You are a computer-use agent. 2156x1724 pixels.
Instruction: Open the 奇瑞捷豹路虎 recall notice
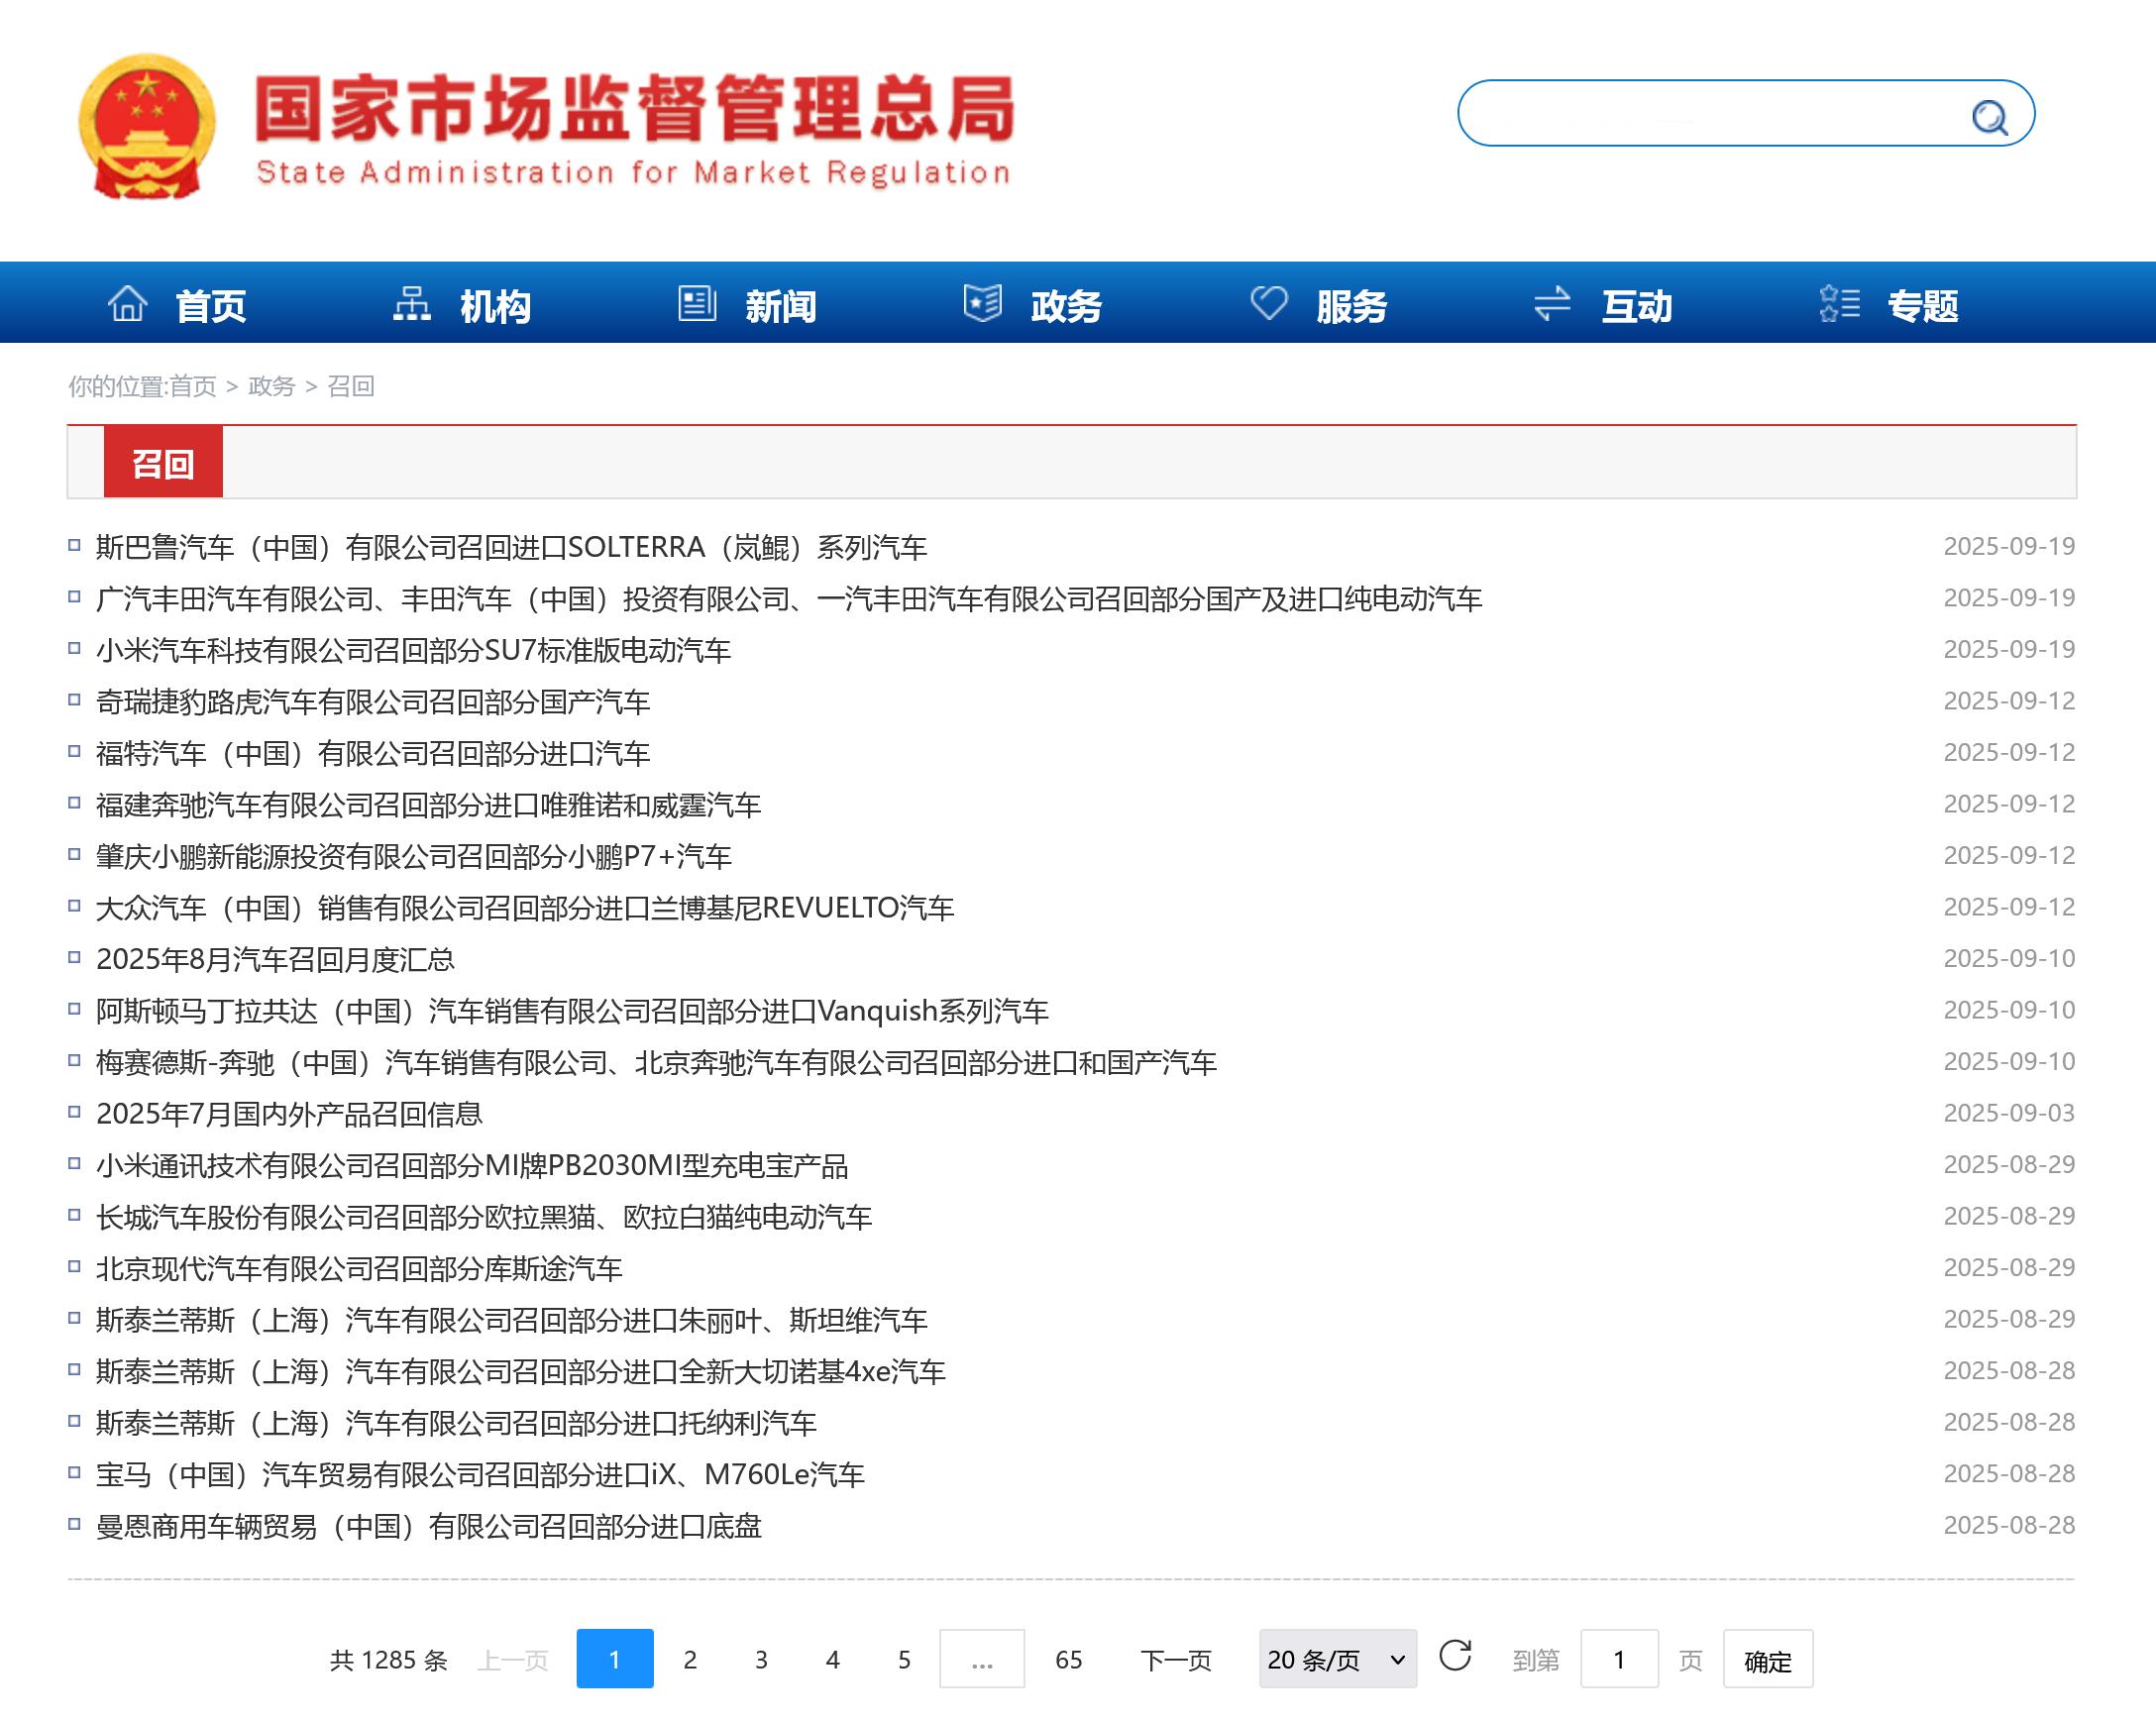pyautogui.click(x=373, y=701)
